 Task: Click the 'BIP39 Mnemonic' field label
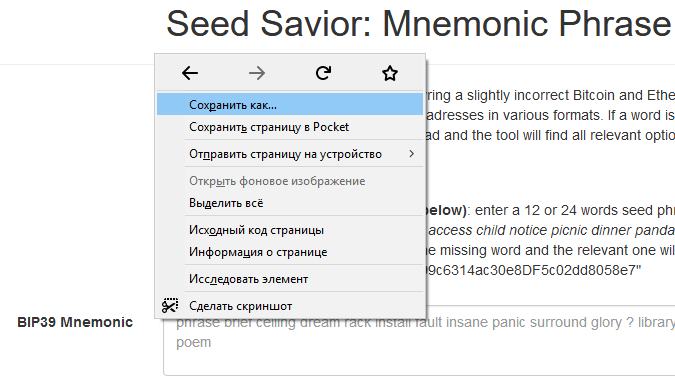click(x=75, y=322)
